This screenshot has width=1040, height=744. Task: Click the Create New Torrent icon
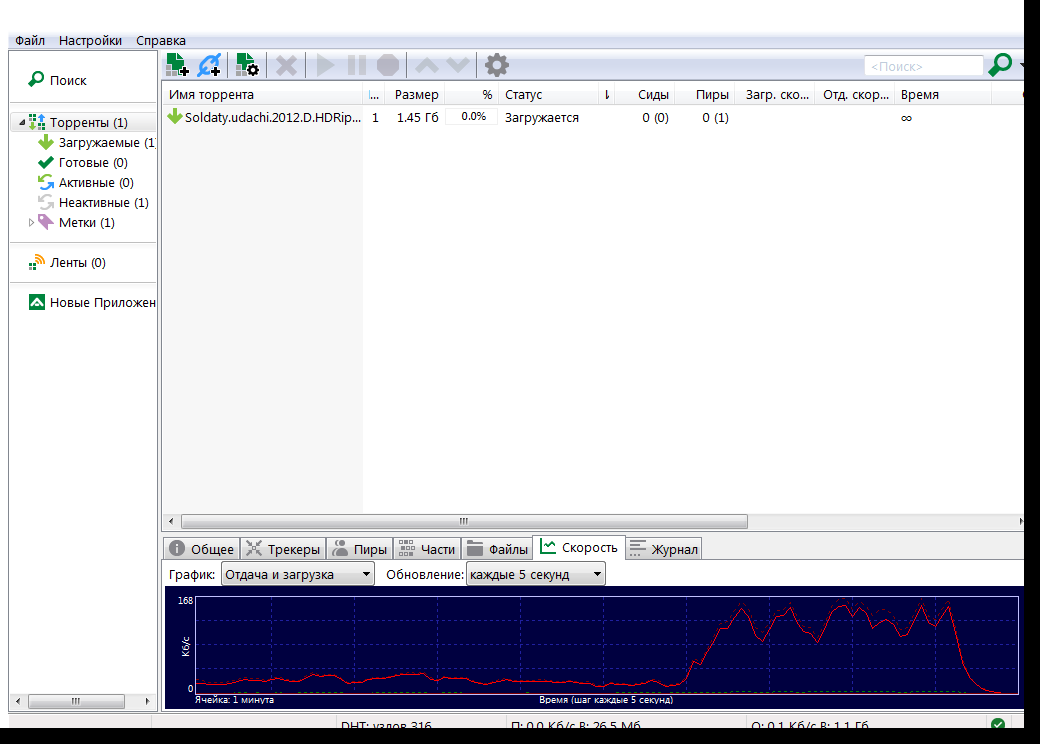[x=246, y=66]
